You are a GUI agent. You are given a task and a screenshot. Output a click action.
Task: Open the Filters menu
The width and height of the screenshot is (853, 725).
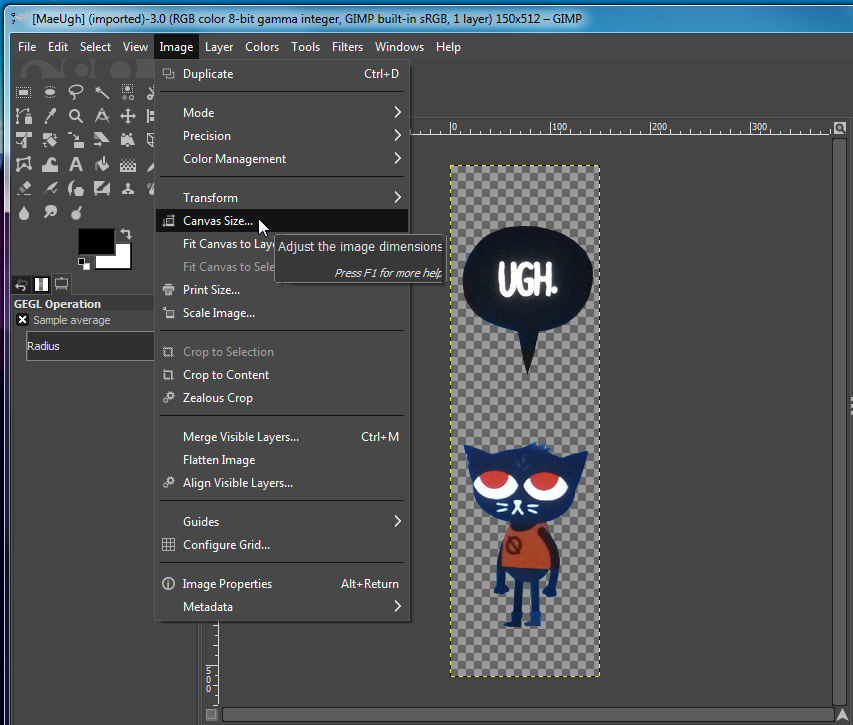coord(347,47)
